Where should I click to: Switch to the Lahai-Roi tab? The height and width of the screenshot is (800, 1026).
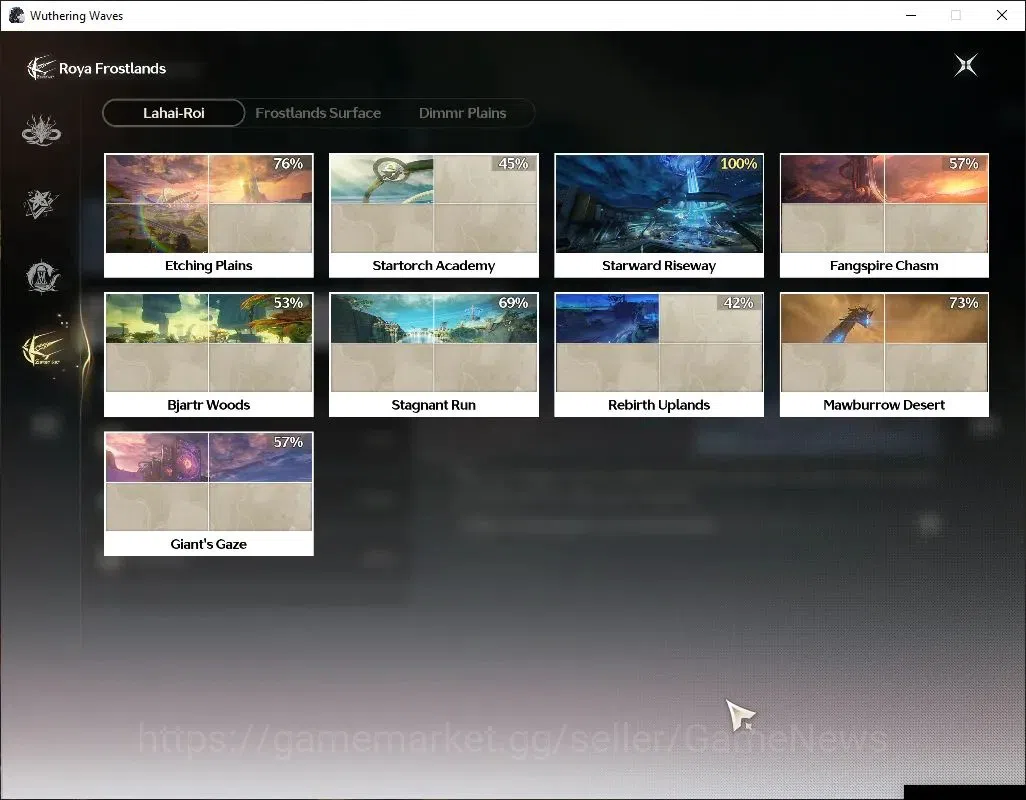(x=173, y=113)
